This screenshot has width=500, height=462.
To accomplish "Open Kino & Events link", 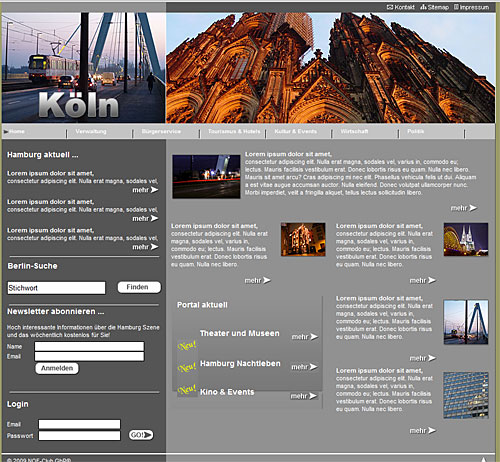I will point(227,392).
